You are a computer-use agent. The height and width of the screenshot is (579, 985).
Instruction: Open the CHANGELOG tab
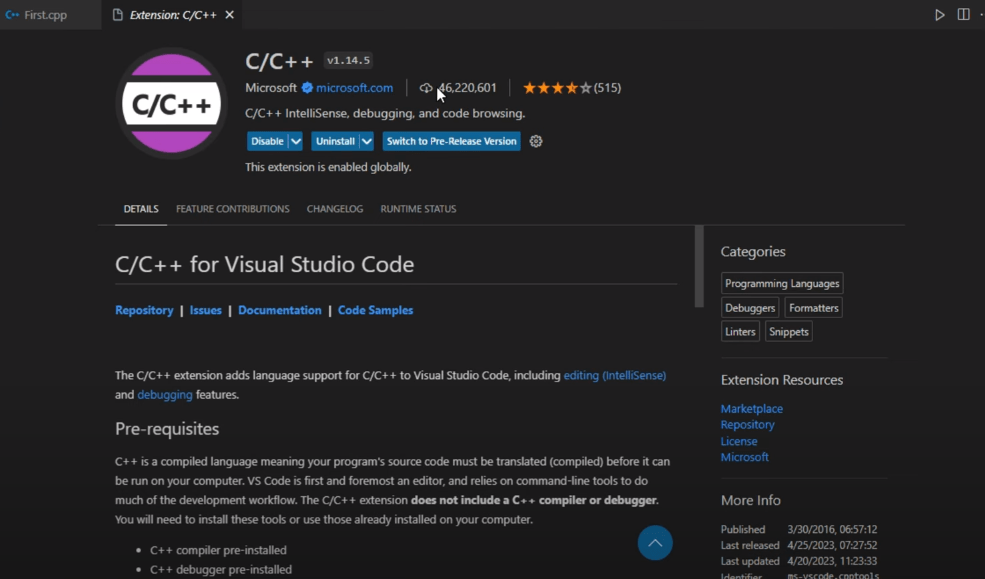335,209
